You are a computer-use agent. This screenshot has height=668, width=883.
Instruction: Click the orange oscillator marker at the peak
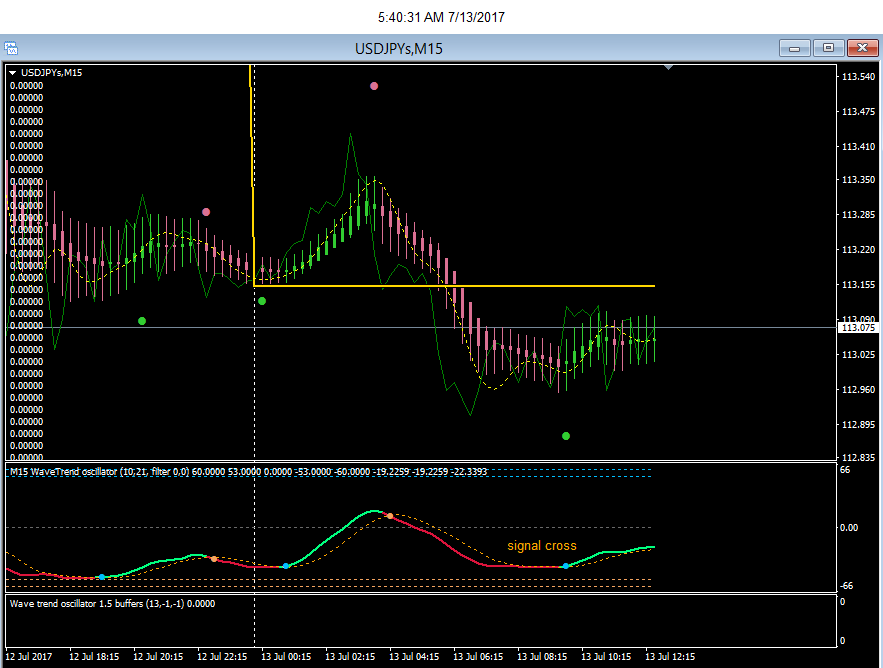tap(390, 516)
